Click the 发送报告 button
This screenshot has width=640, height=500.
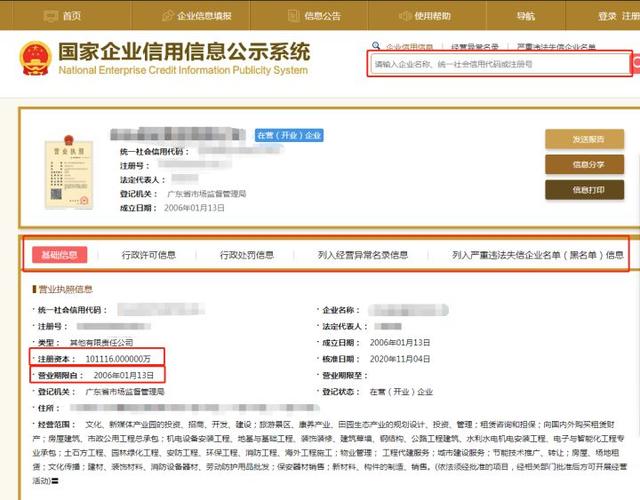584,140
